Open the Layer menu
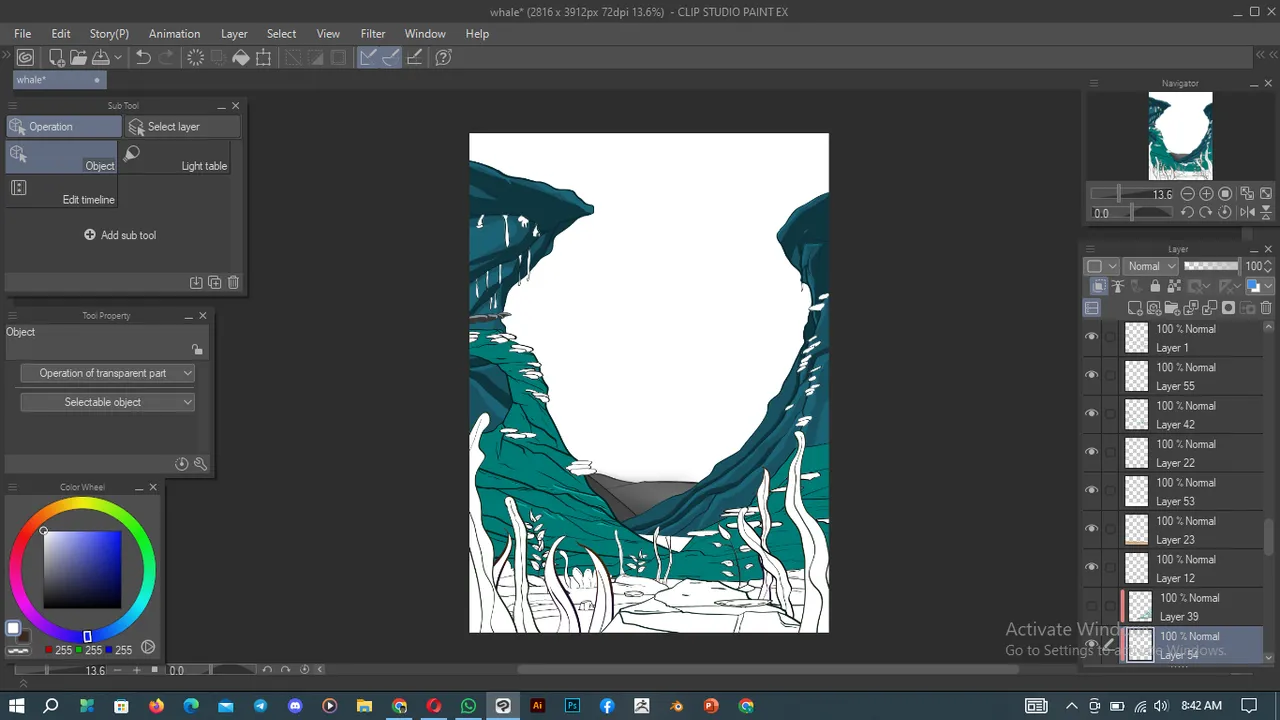Viewport: 1280px width, 720px height. tap(234, 33)
